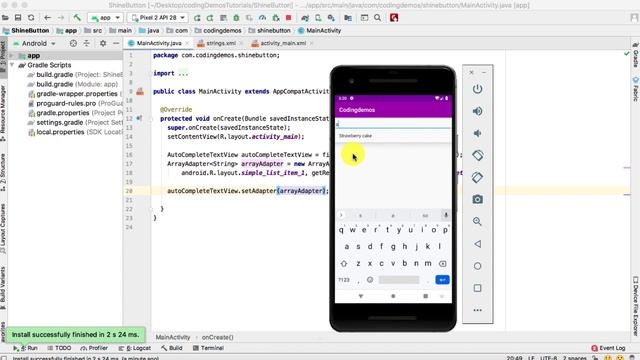The height and width of the screenshot is (360, 640).
Task: Click codingdemos in the breadcrumb bar
Action: point(218,31)
